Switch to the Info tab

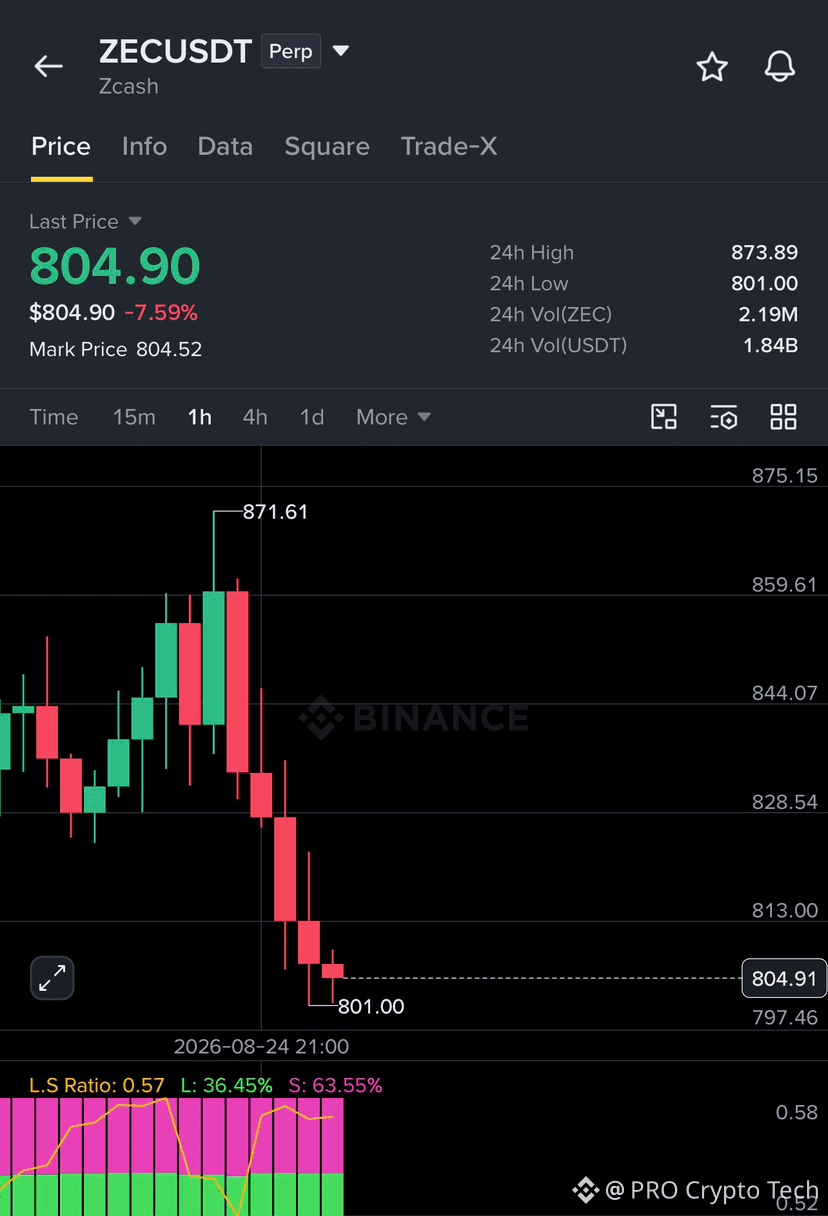144,146
